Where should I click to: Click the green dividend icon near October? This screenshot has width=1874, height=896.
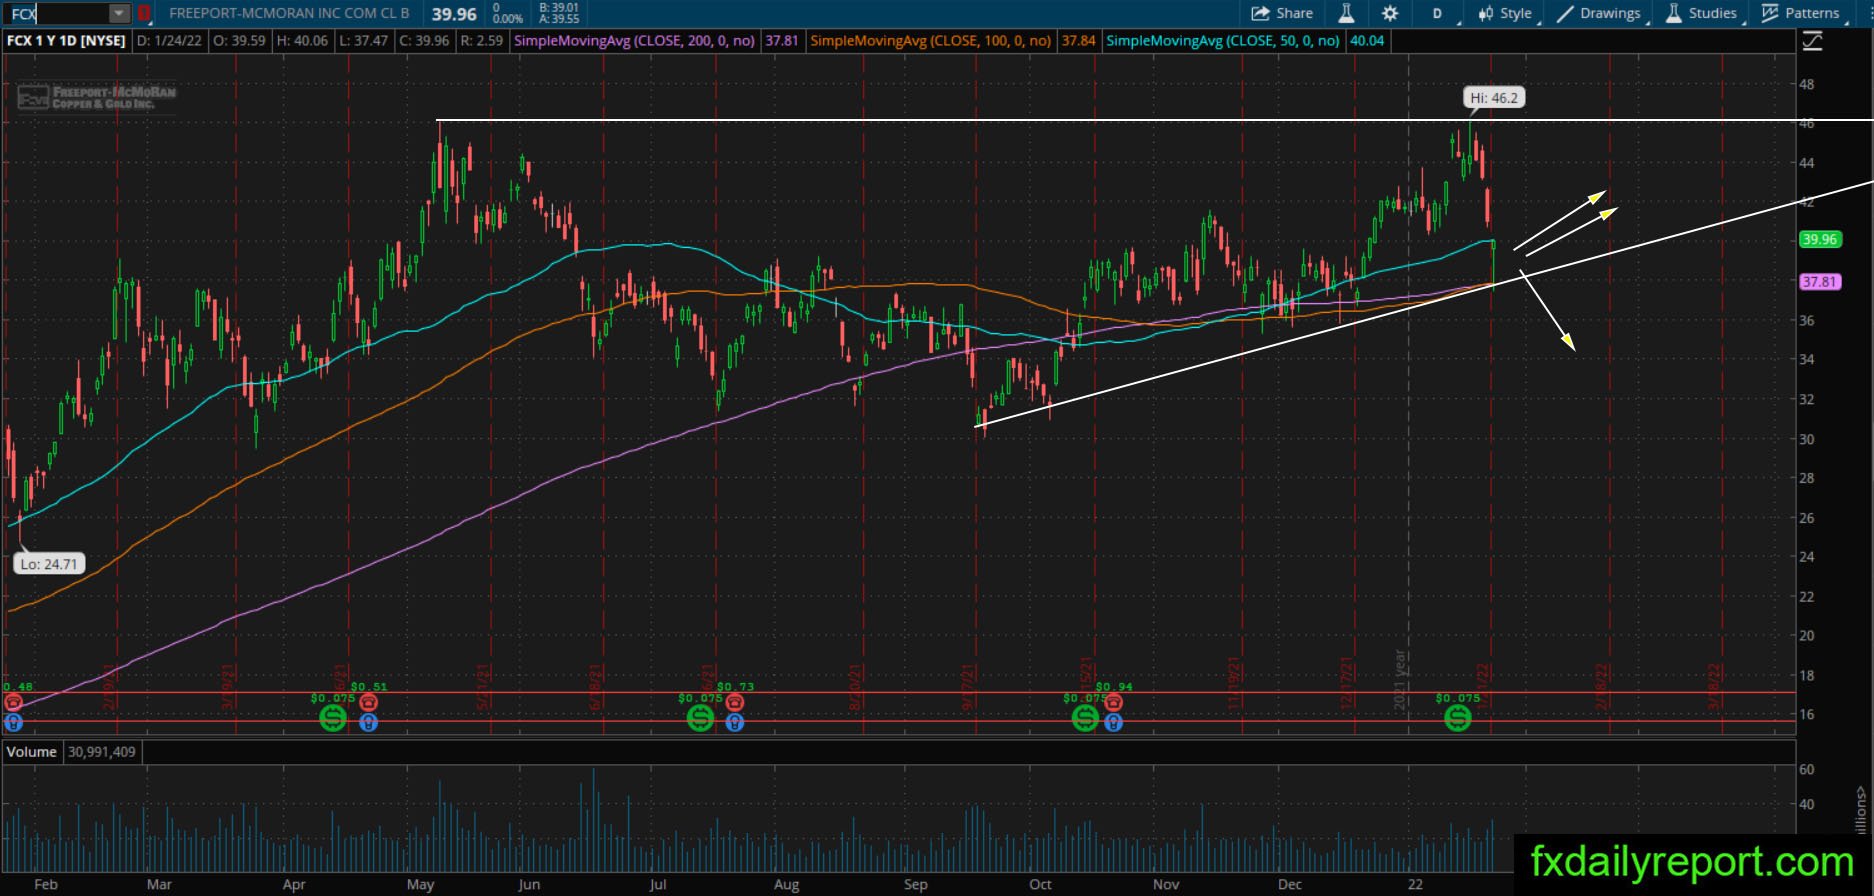click(x=1085, y=717)
